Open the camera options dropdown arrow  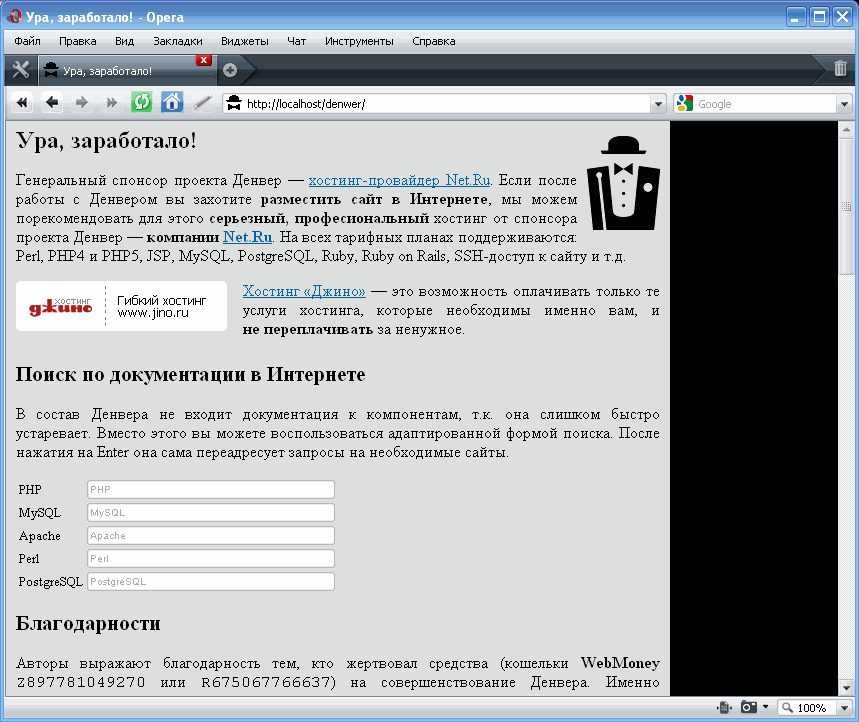[765, 707]
